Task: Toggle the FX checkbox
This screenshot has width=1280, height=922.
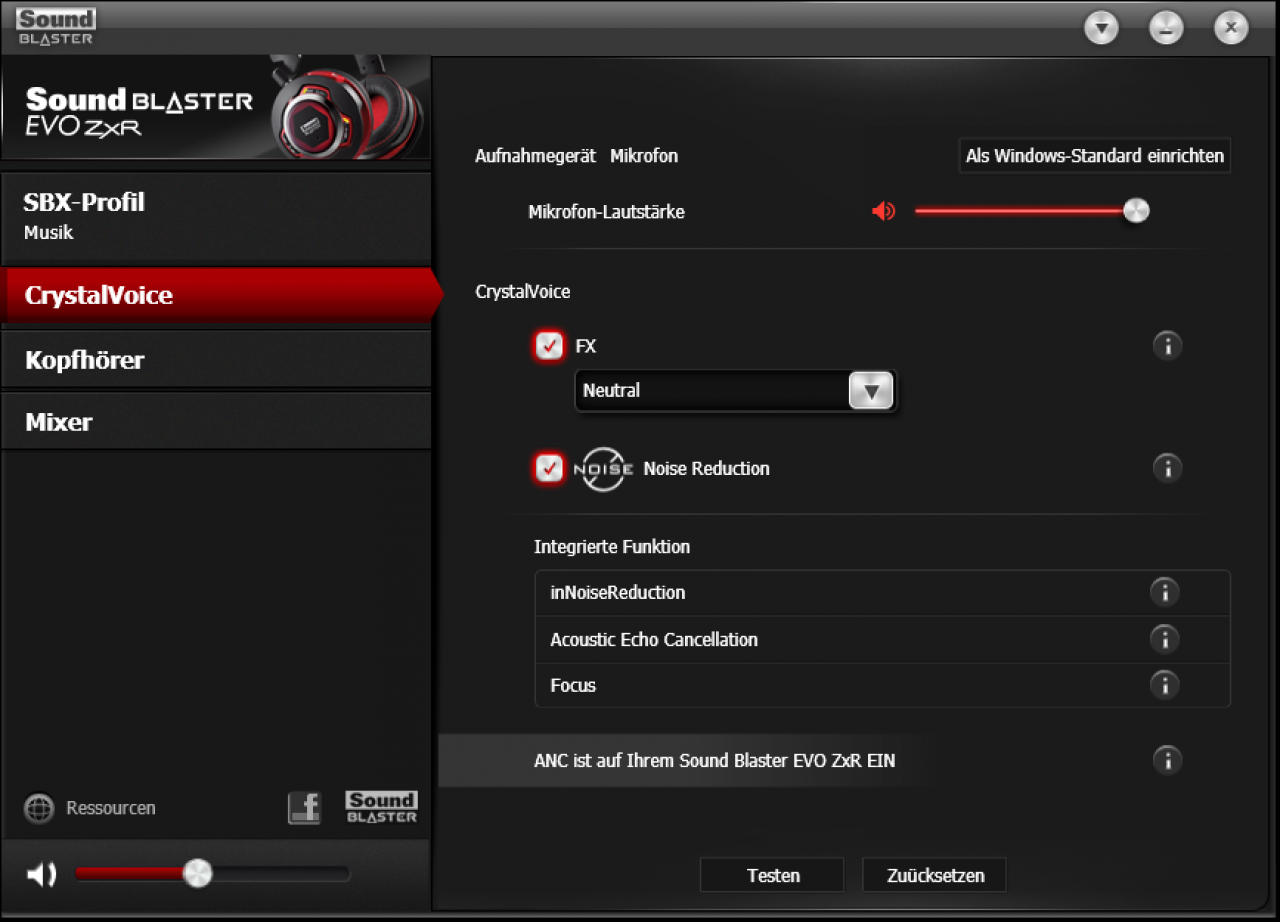Action: (x=549, y=346)
